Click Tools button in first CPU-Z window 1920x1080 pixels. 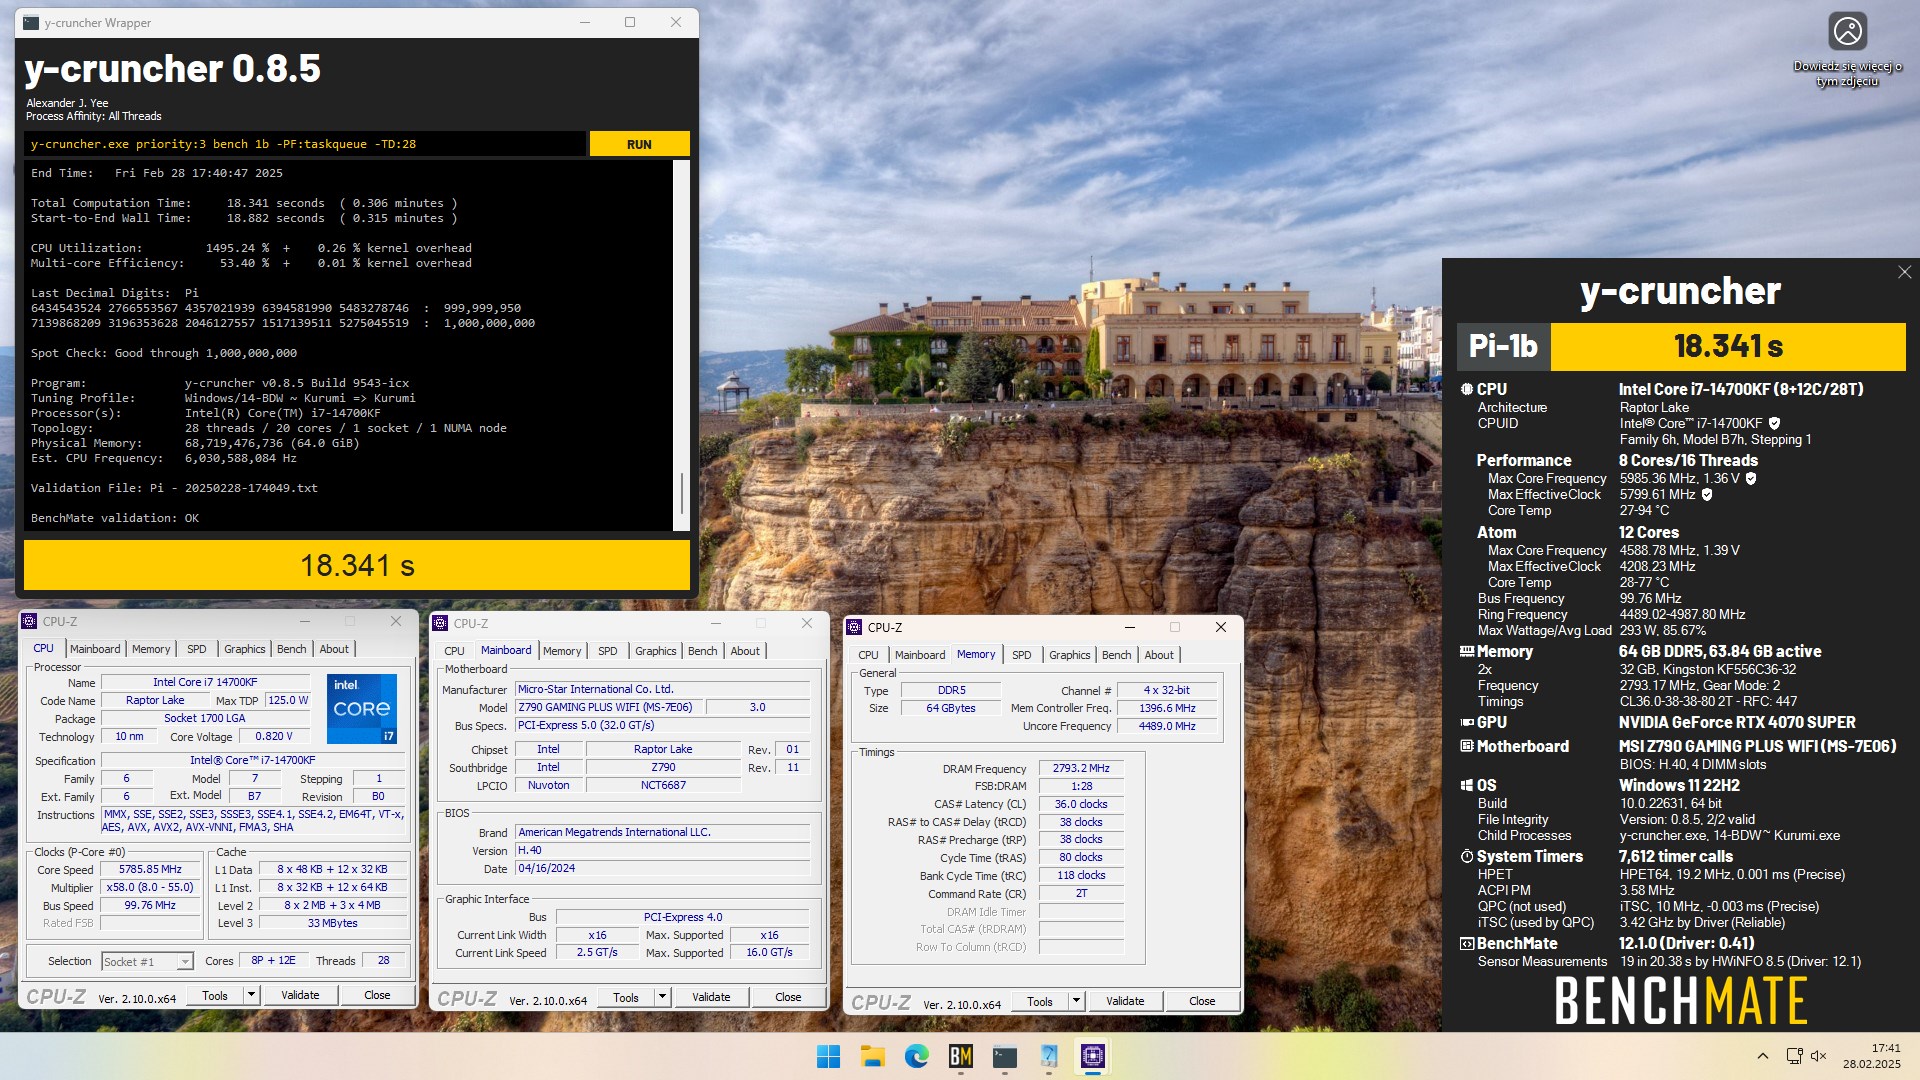pyautogui.click(x=215, y=995)
